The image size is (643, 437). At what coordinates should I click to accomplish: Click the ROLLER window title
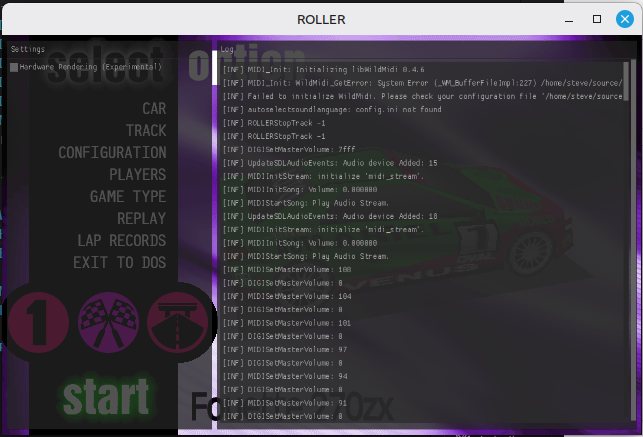tap(321, 20)
